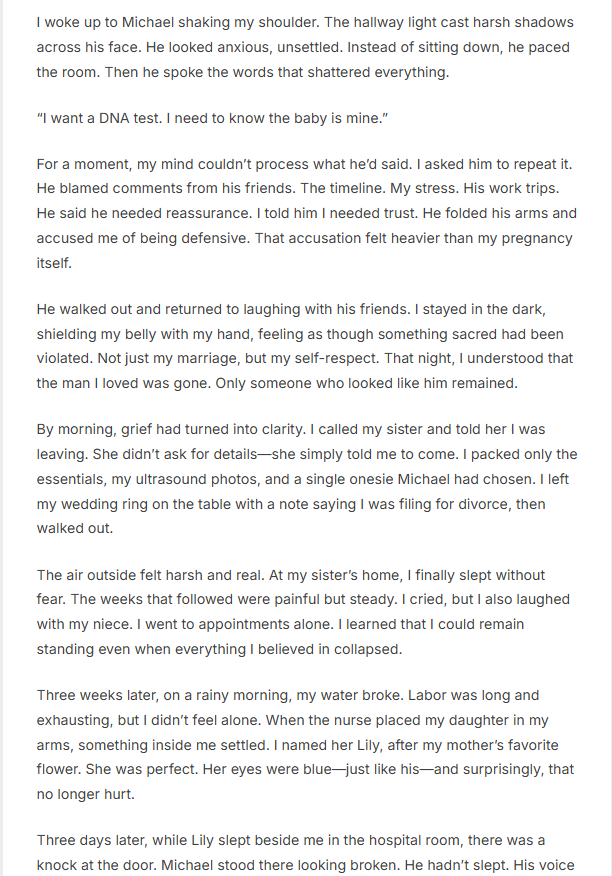The height and width of the screenshot is (876, 612).
Task: Click the phrase "accused me of being defensive"
Action: click(141, 238)
